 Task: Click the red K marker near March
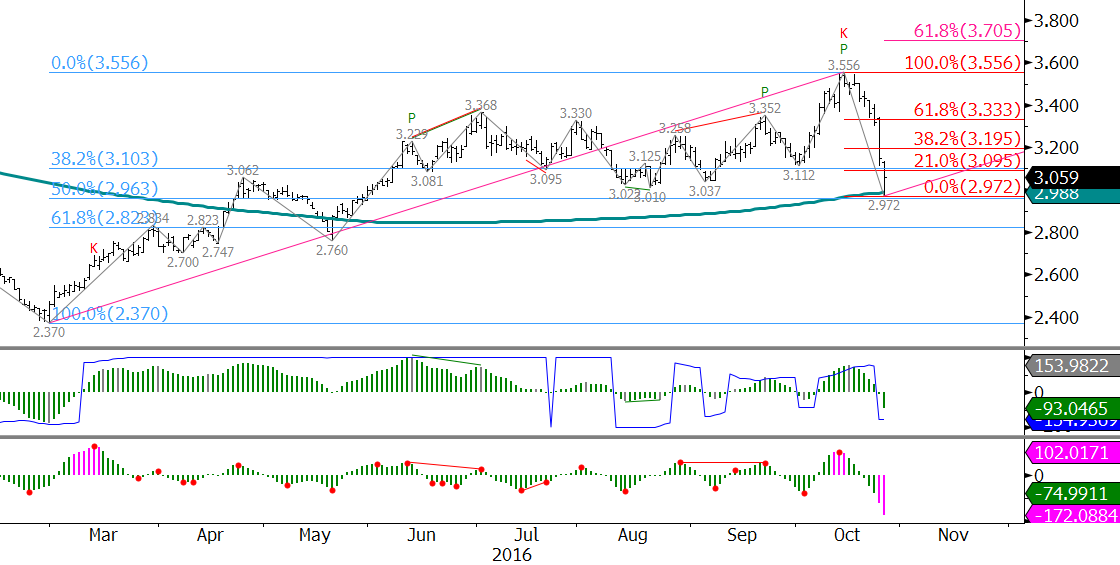point(94,249)
